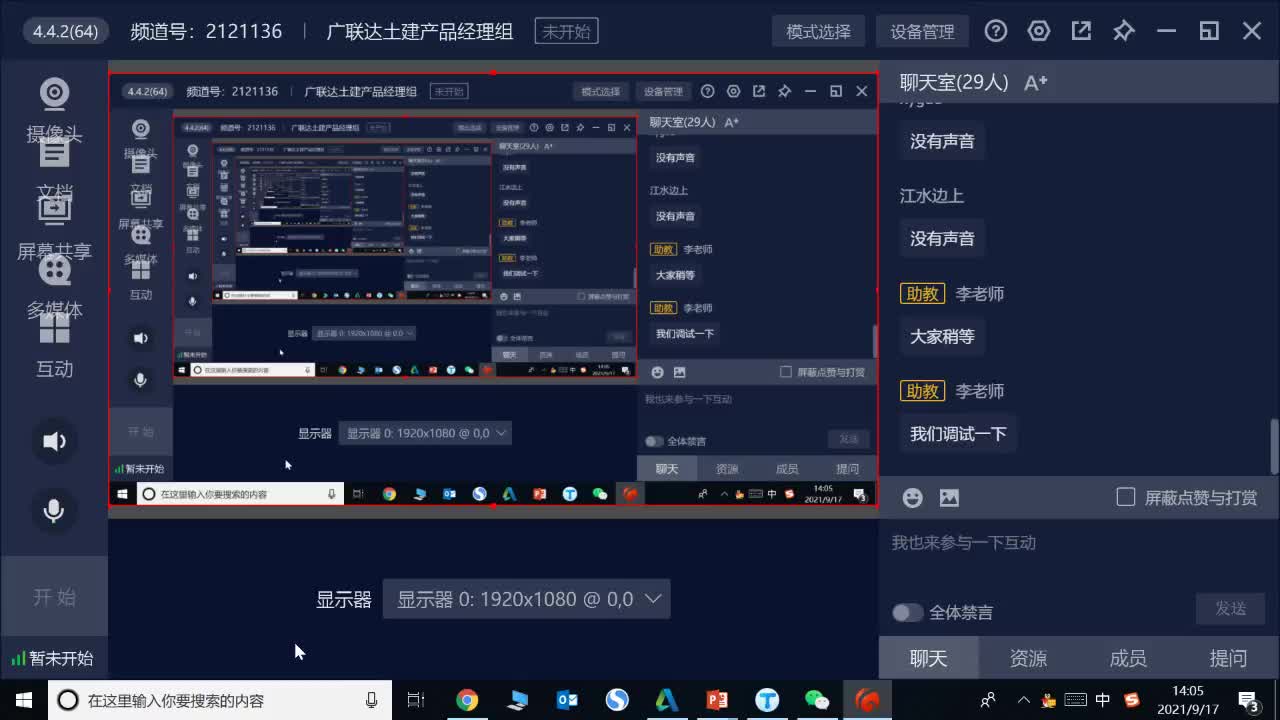
Task: Open WeChat from the taskbar
Action: coord(817,700)
